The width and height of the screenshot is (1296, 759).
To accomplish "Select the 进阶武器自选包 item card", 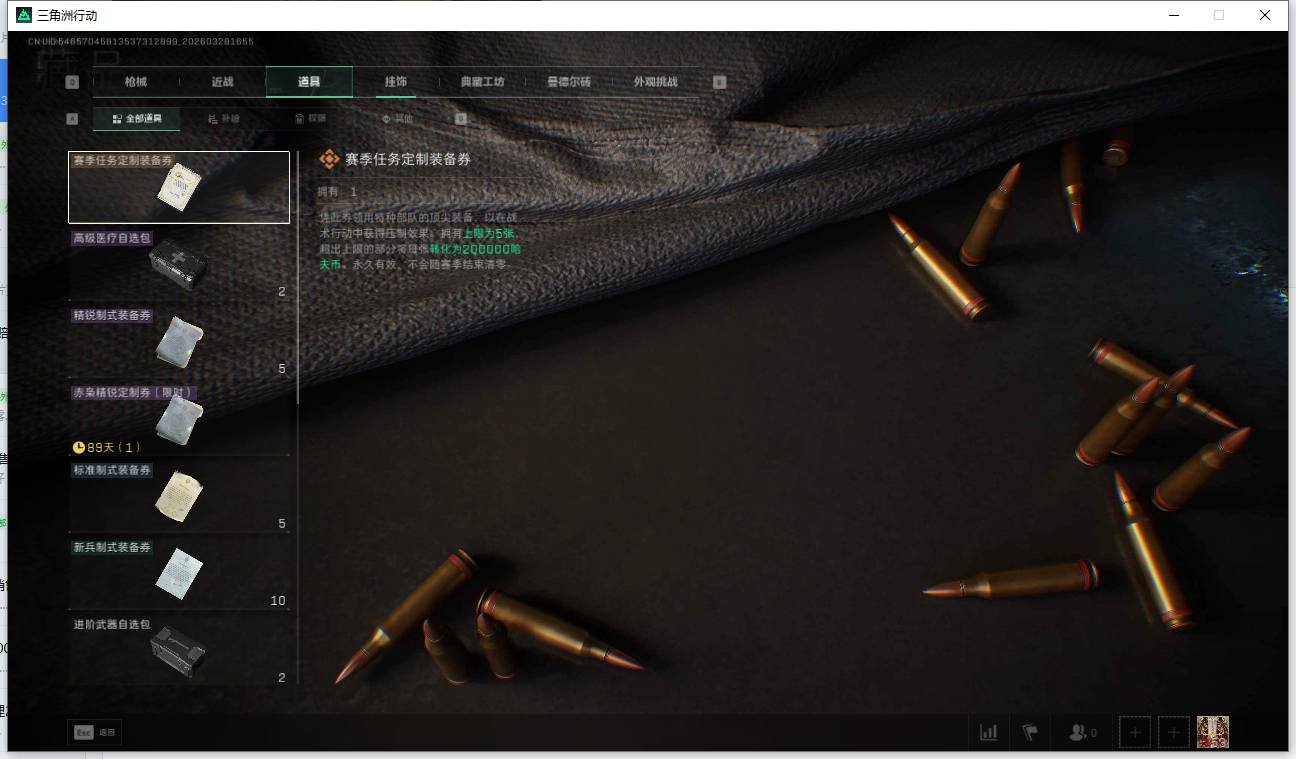I will [x=179, y=650].
